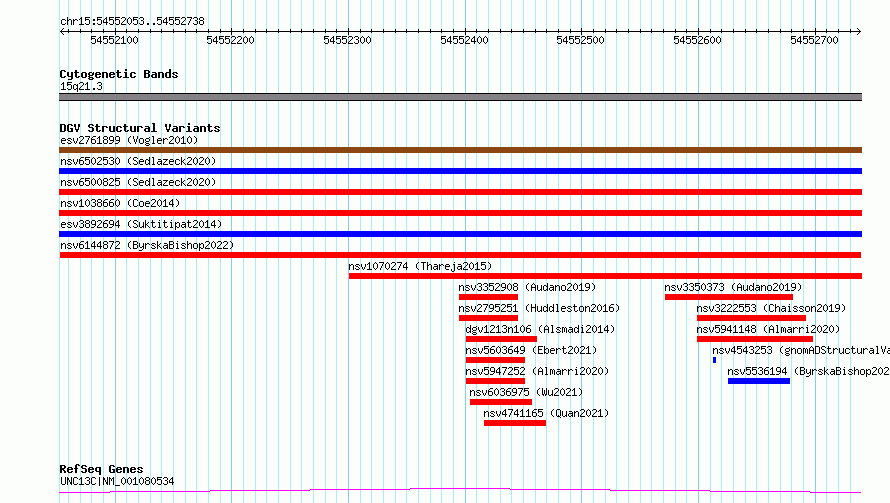The width and height of the screenshot is (890, 503).
Task: Open nsv5536194 ByrskaBishop variant label
Action: 808,371
